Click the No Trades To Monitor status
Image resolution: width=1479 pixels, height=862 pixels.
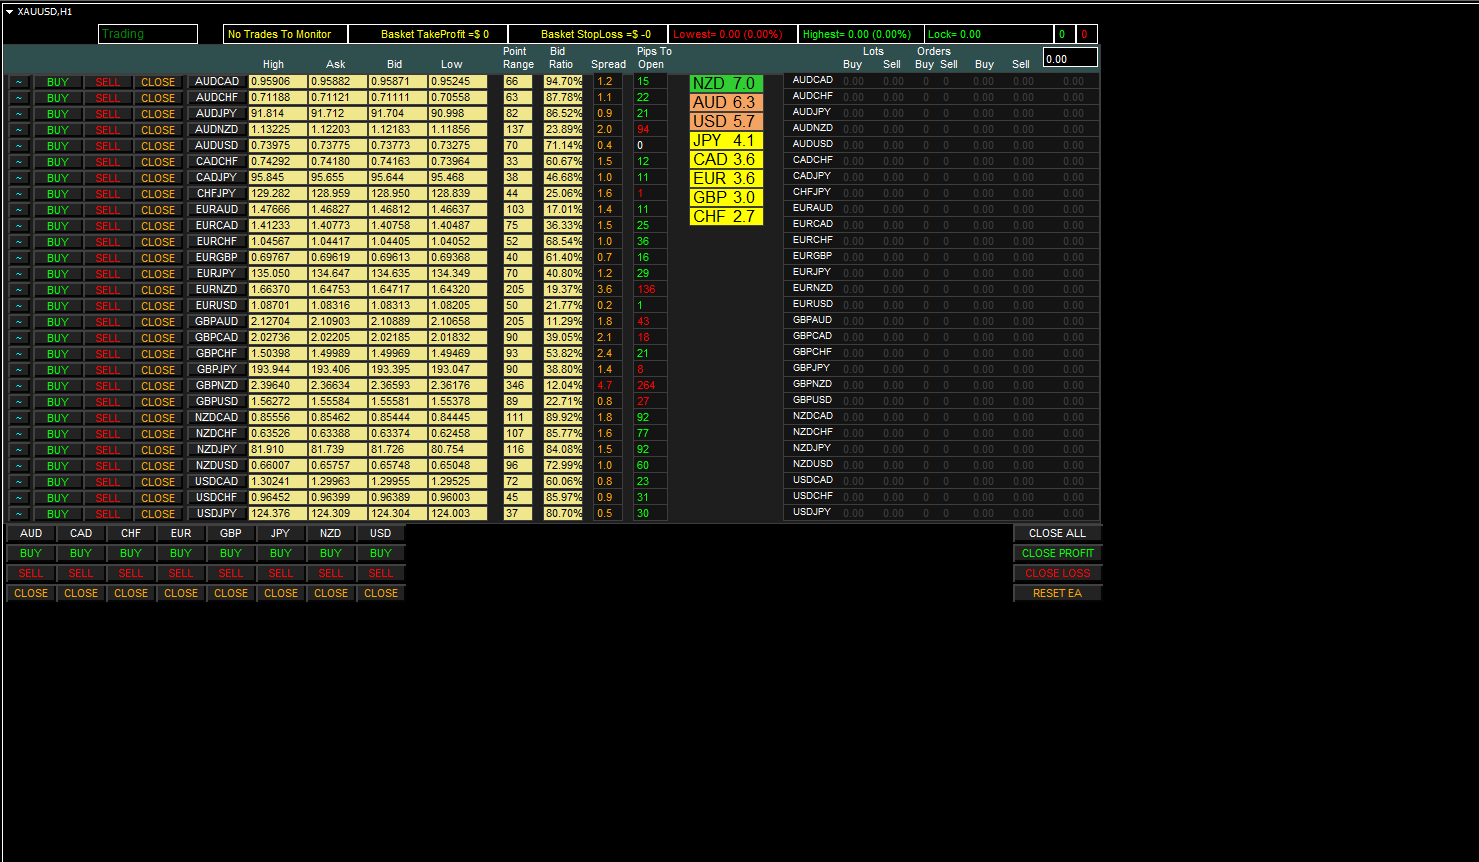point(285,34)
